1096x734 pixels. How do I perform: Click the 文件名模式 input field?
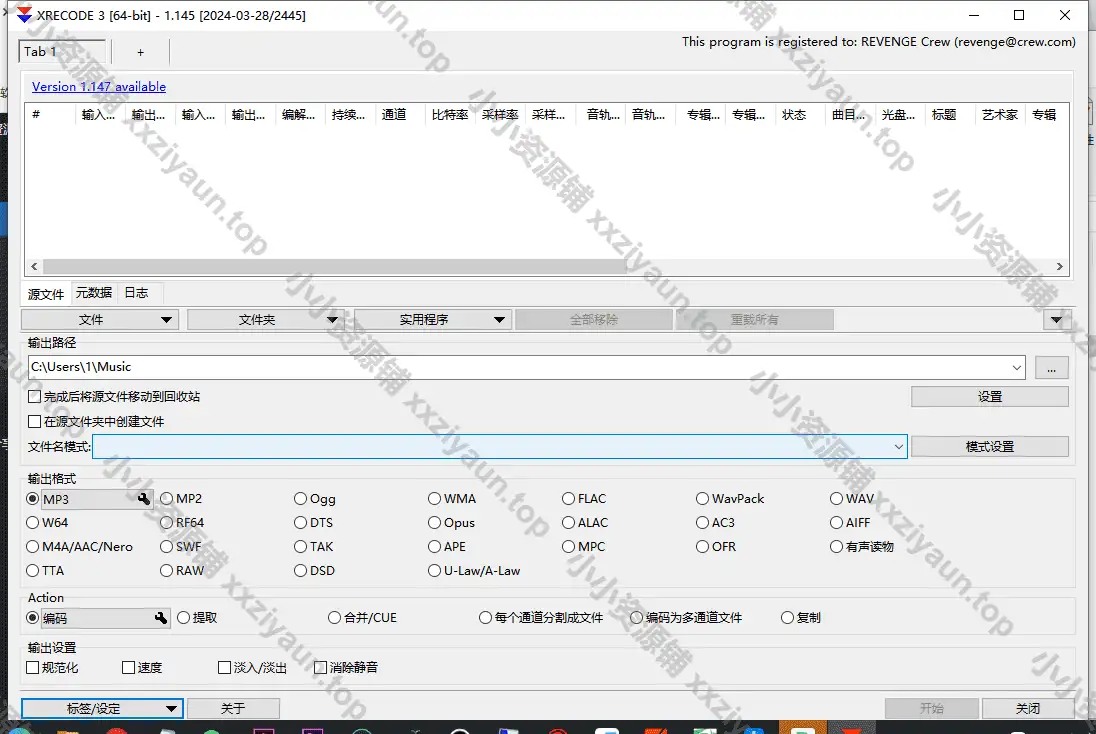tap(490, 447)
